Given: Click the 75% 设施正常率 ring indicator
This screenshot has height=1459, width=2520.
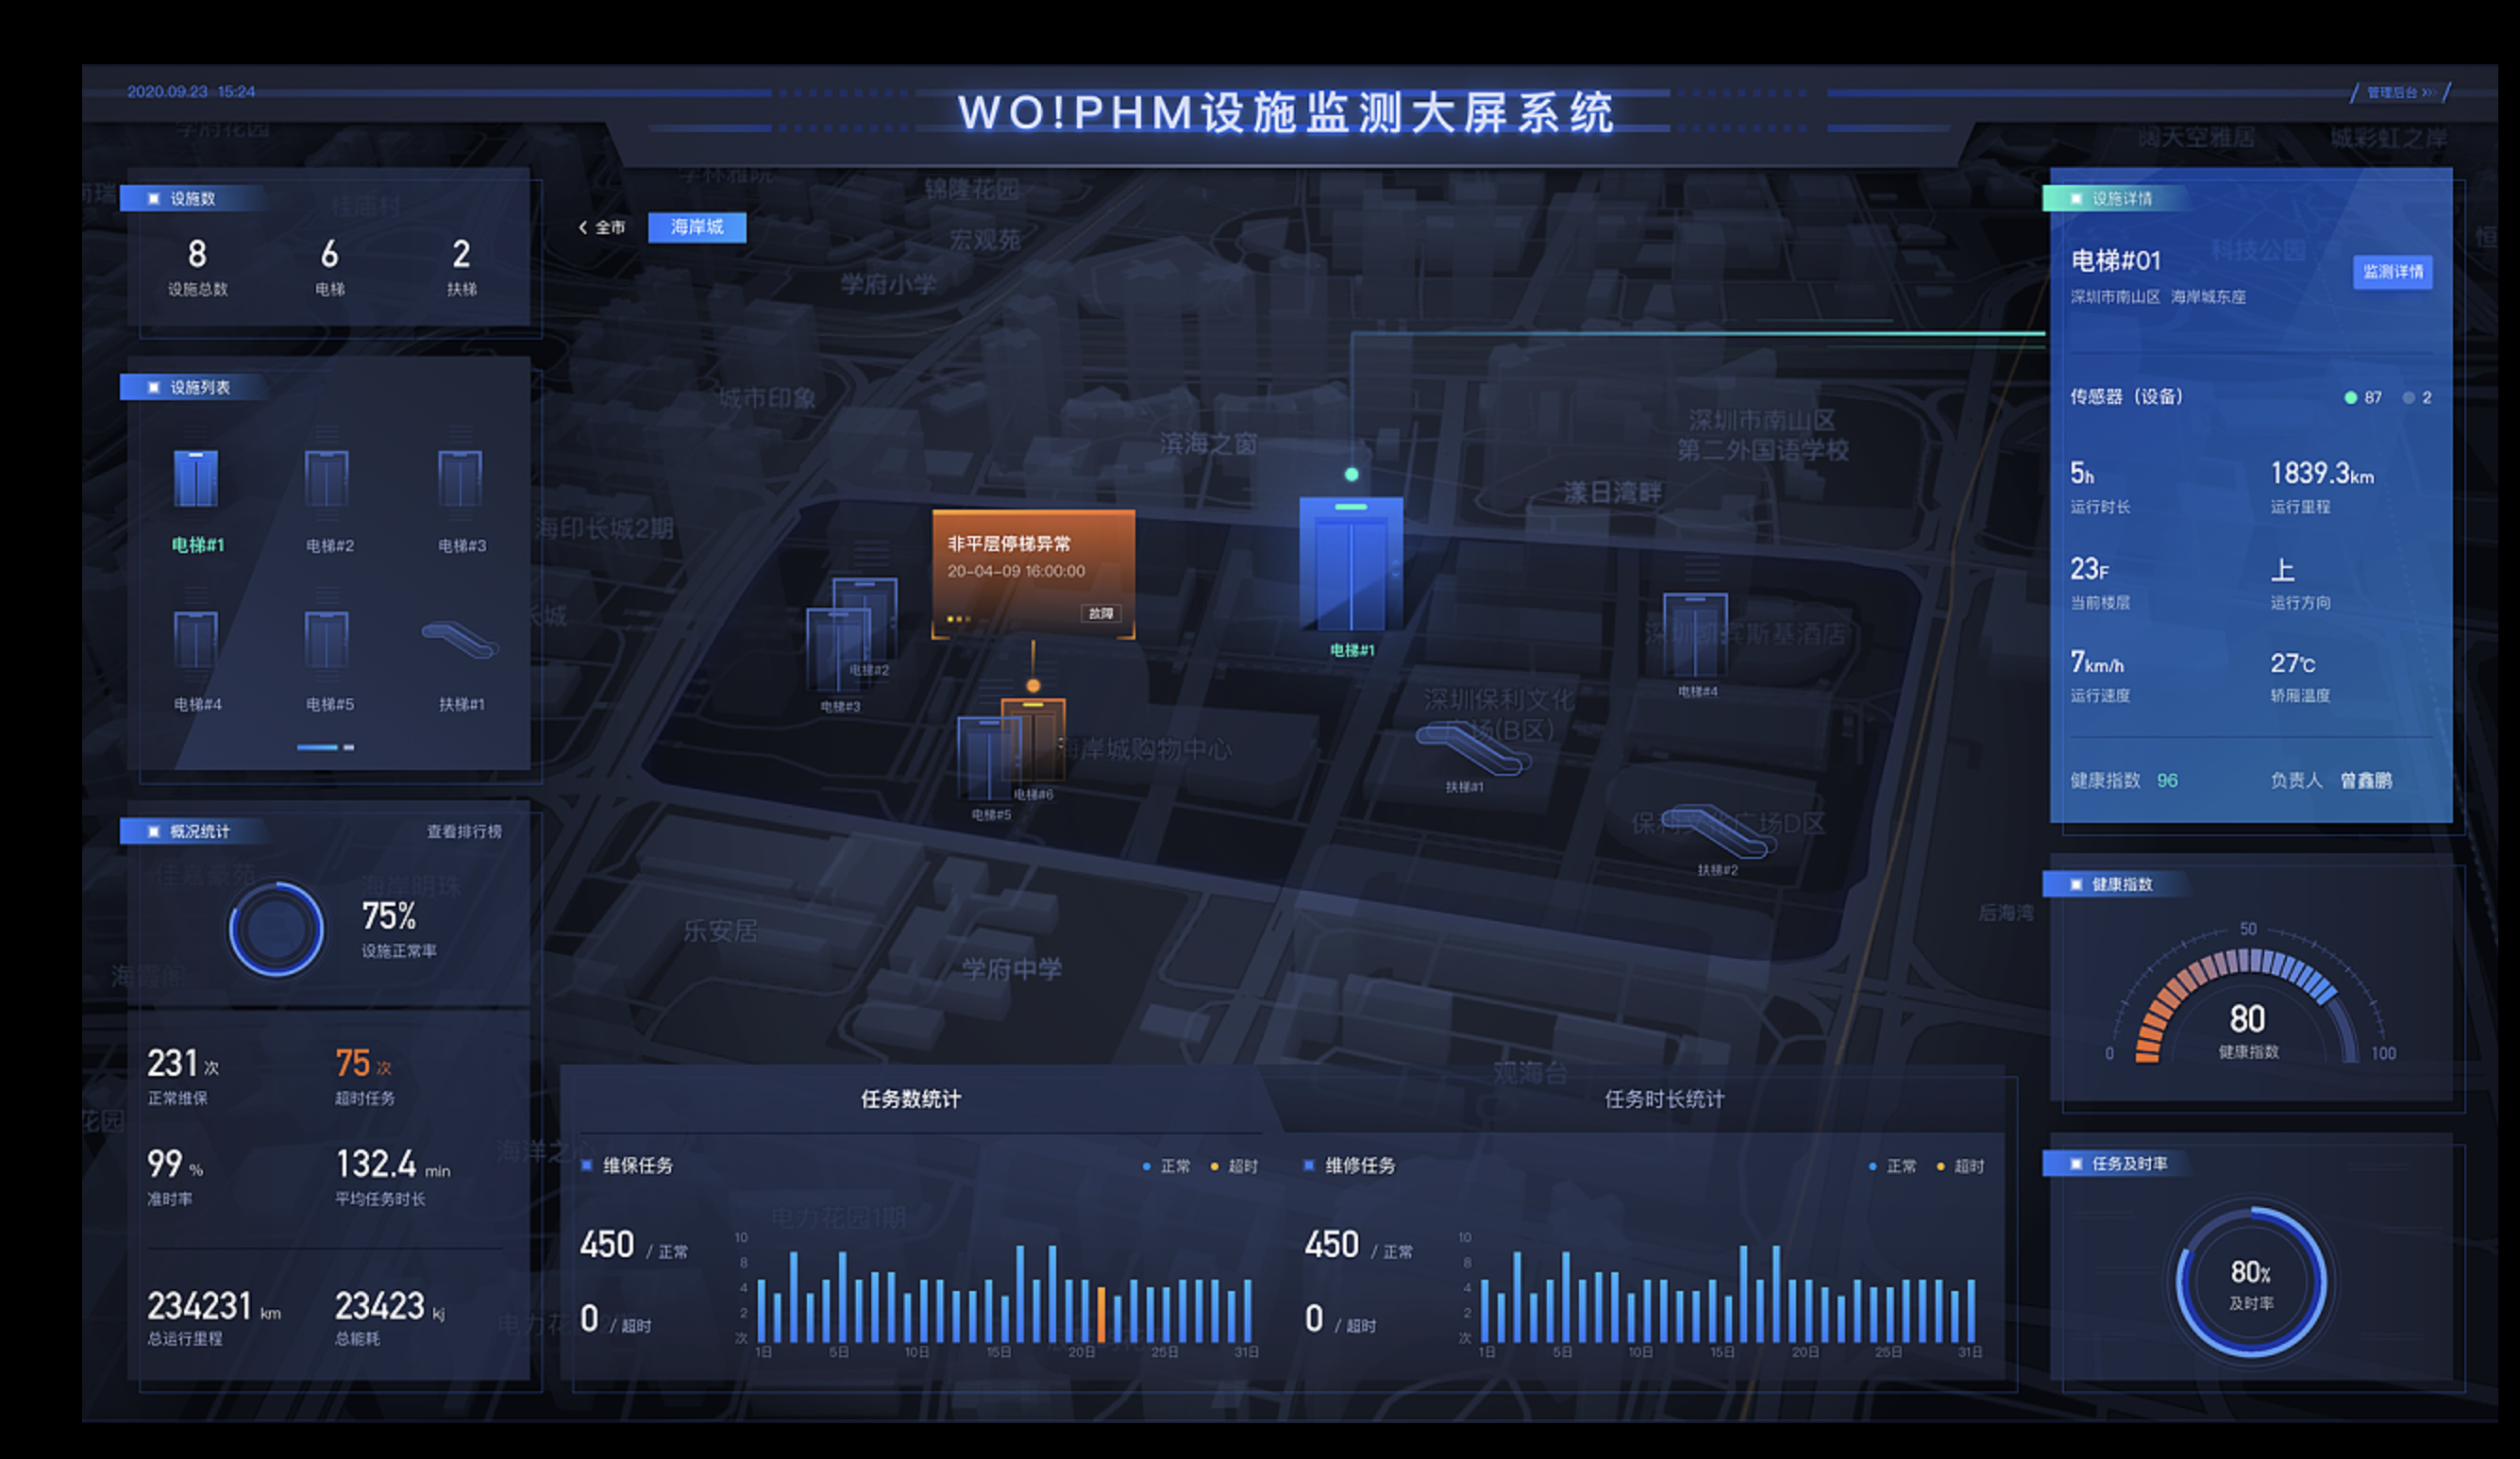Looking at the screenshot, I should pyautogui.click(x=276, y=928).
